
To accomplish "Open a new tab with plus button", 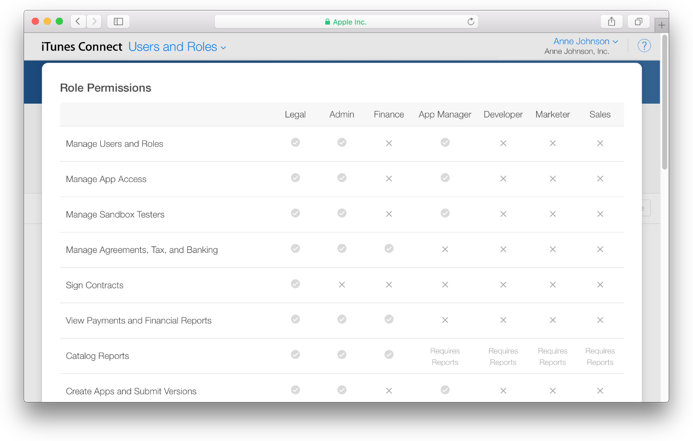I will click(661, 25).
